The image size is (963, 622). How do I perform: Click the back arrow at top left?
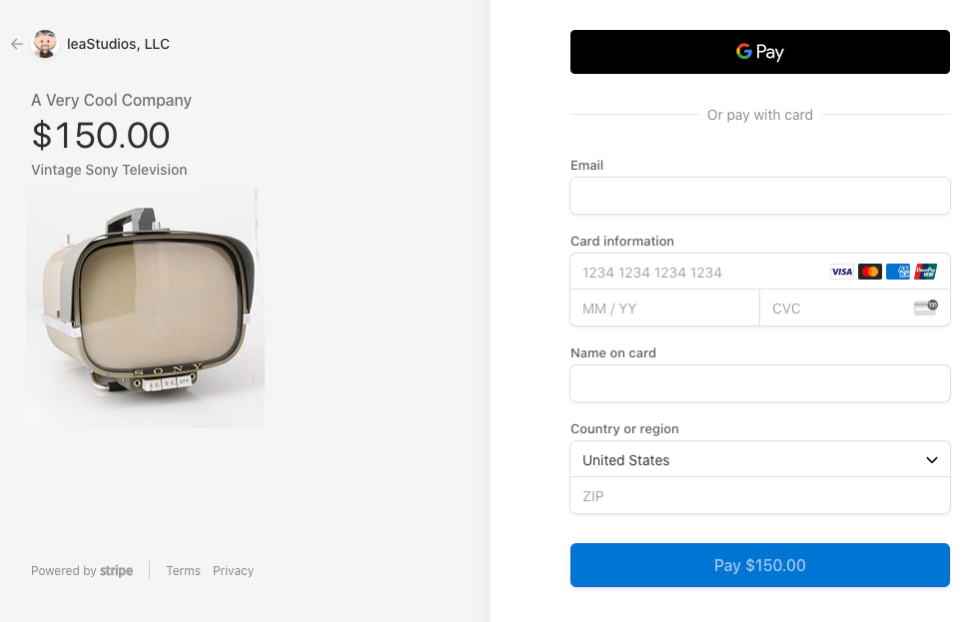(x=16, y=44)
